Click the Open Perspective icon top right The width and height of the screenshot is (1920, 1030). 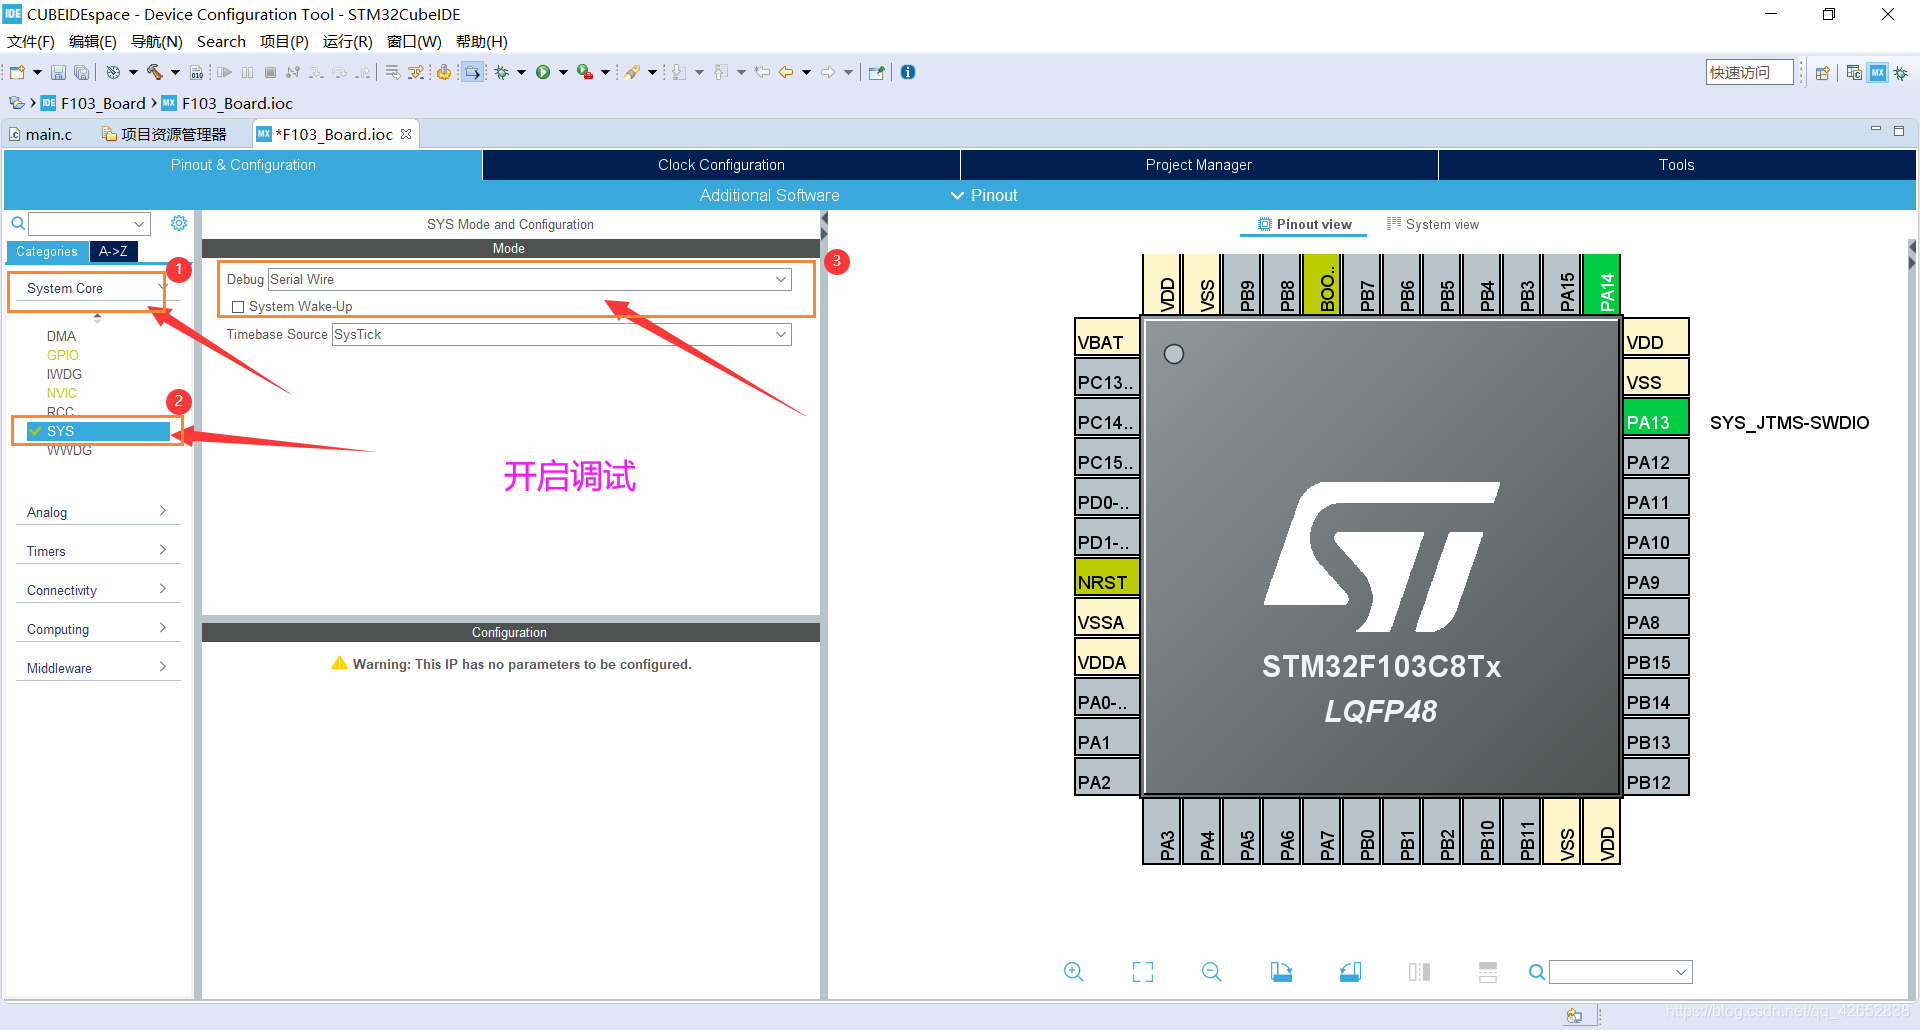tap(1823, 72)
